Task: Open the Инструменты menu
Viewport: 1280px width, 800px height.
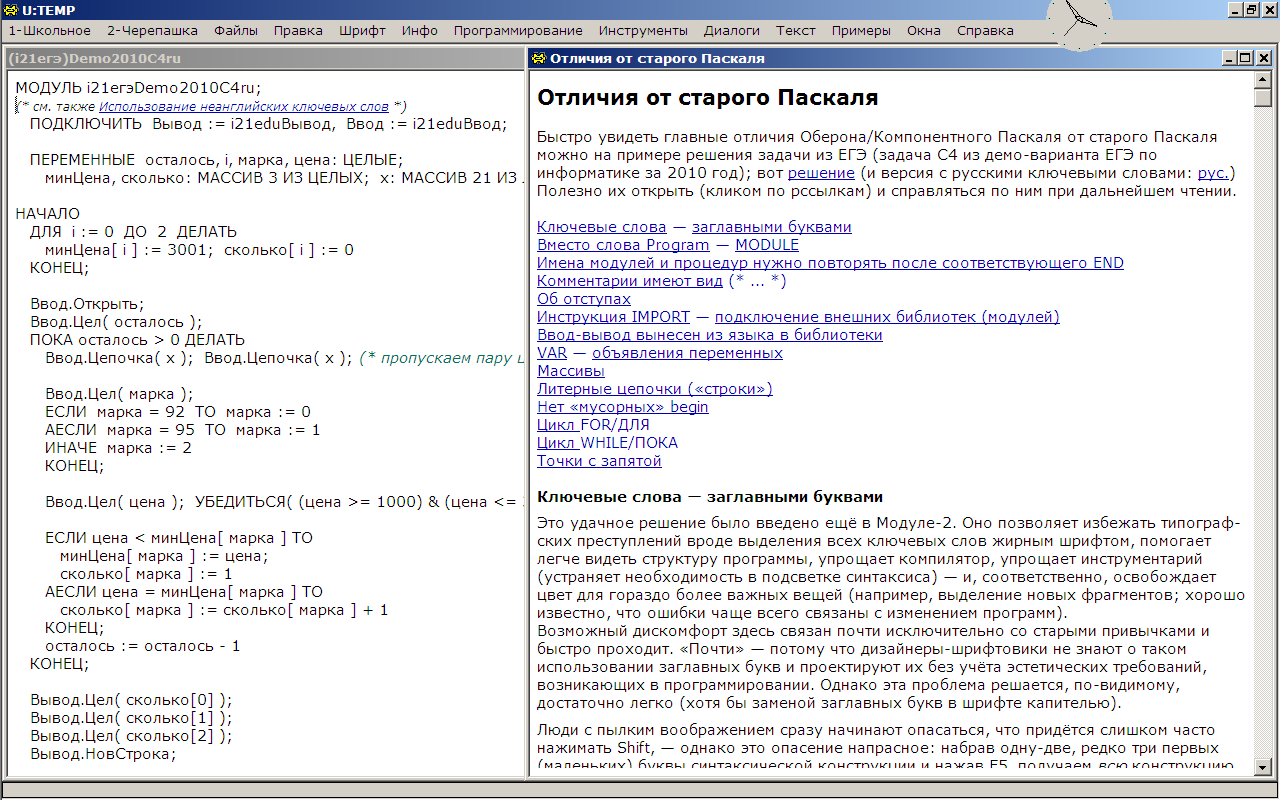Action: [x=643, y=31]
